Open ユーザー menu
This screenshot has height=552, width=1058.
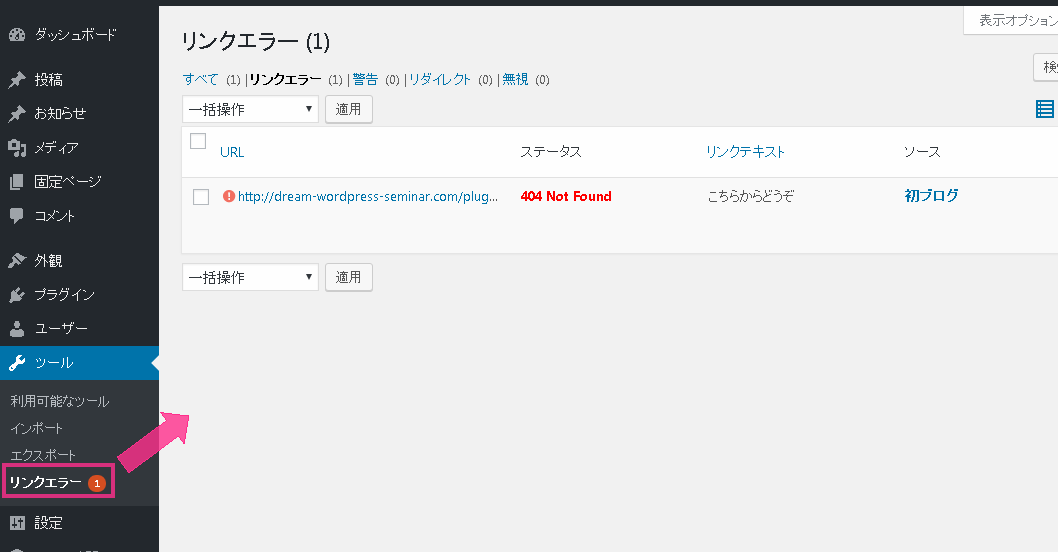(x=61, y=329)
